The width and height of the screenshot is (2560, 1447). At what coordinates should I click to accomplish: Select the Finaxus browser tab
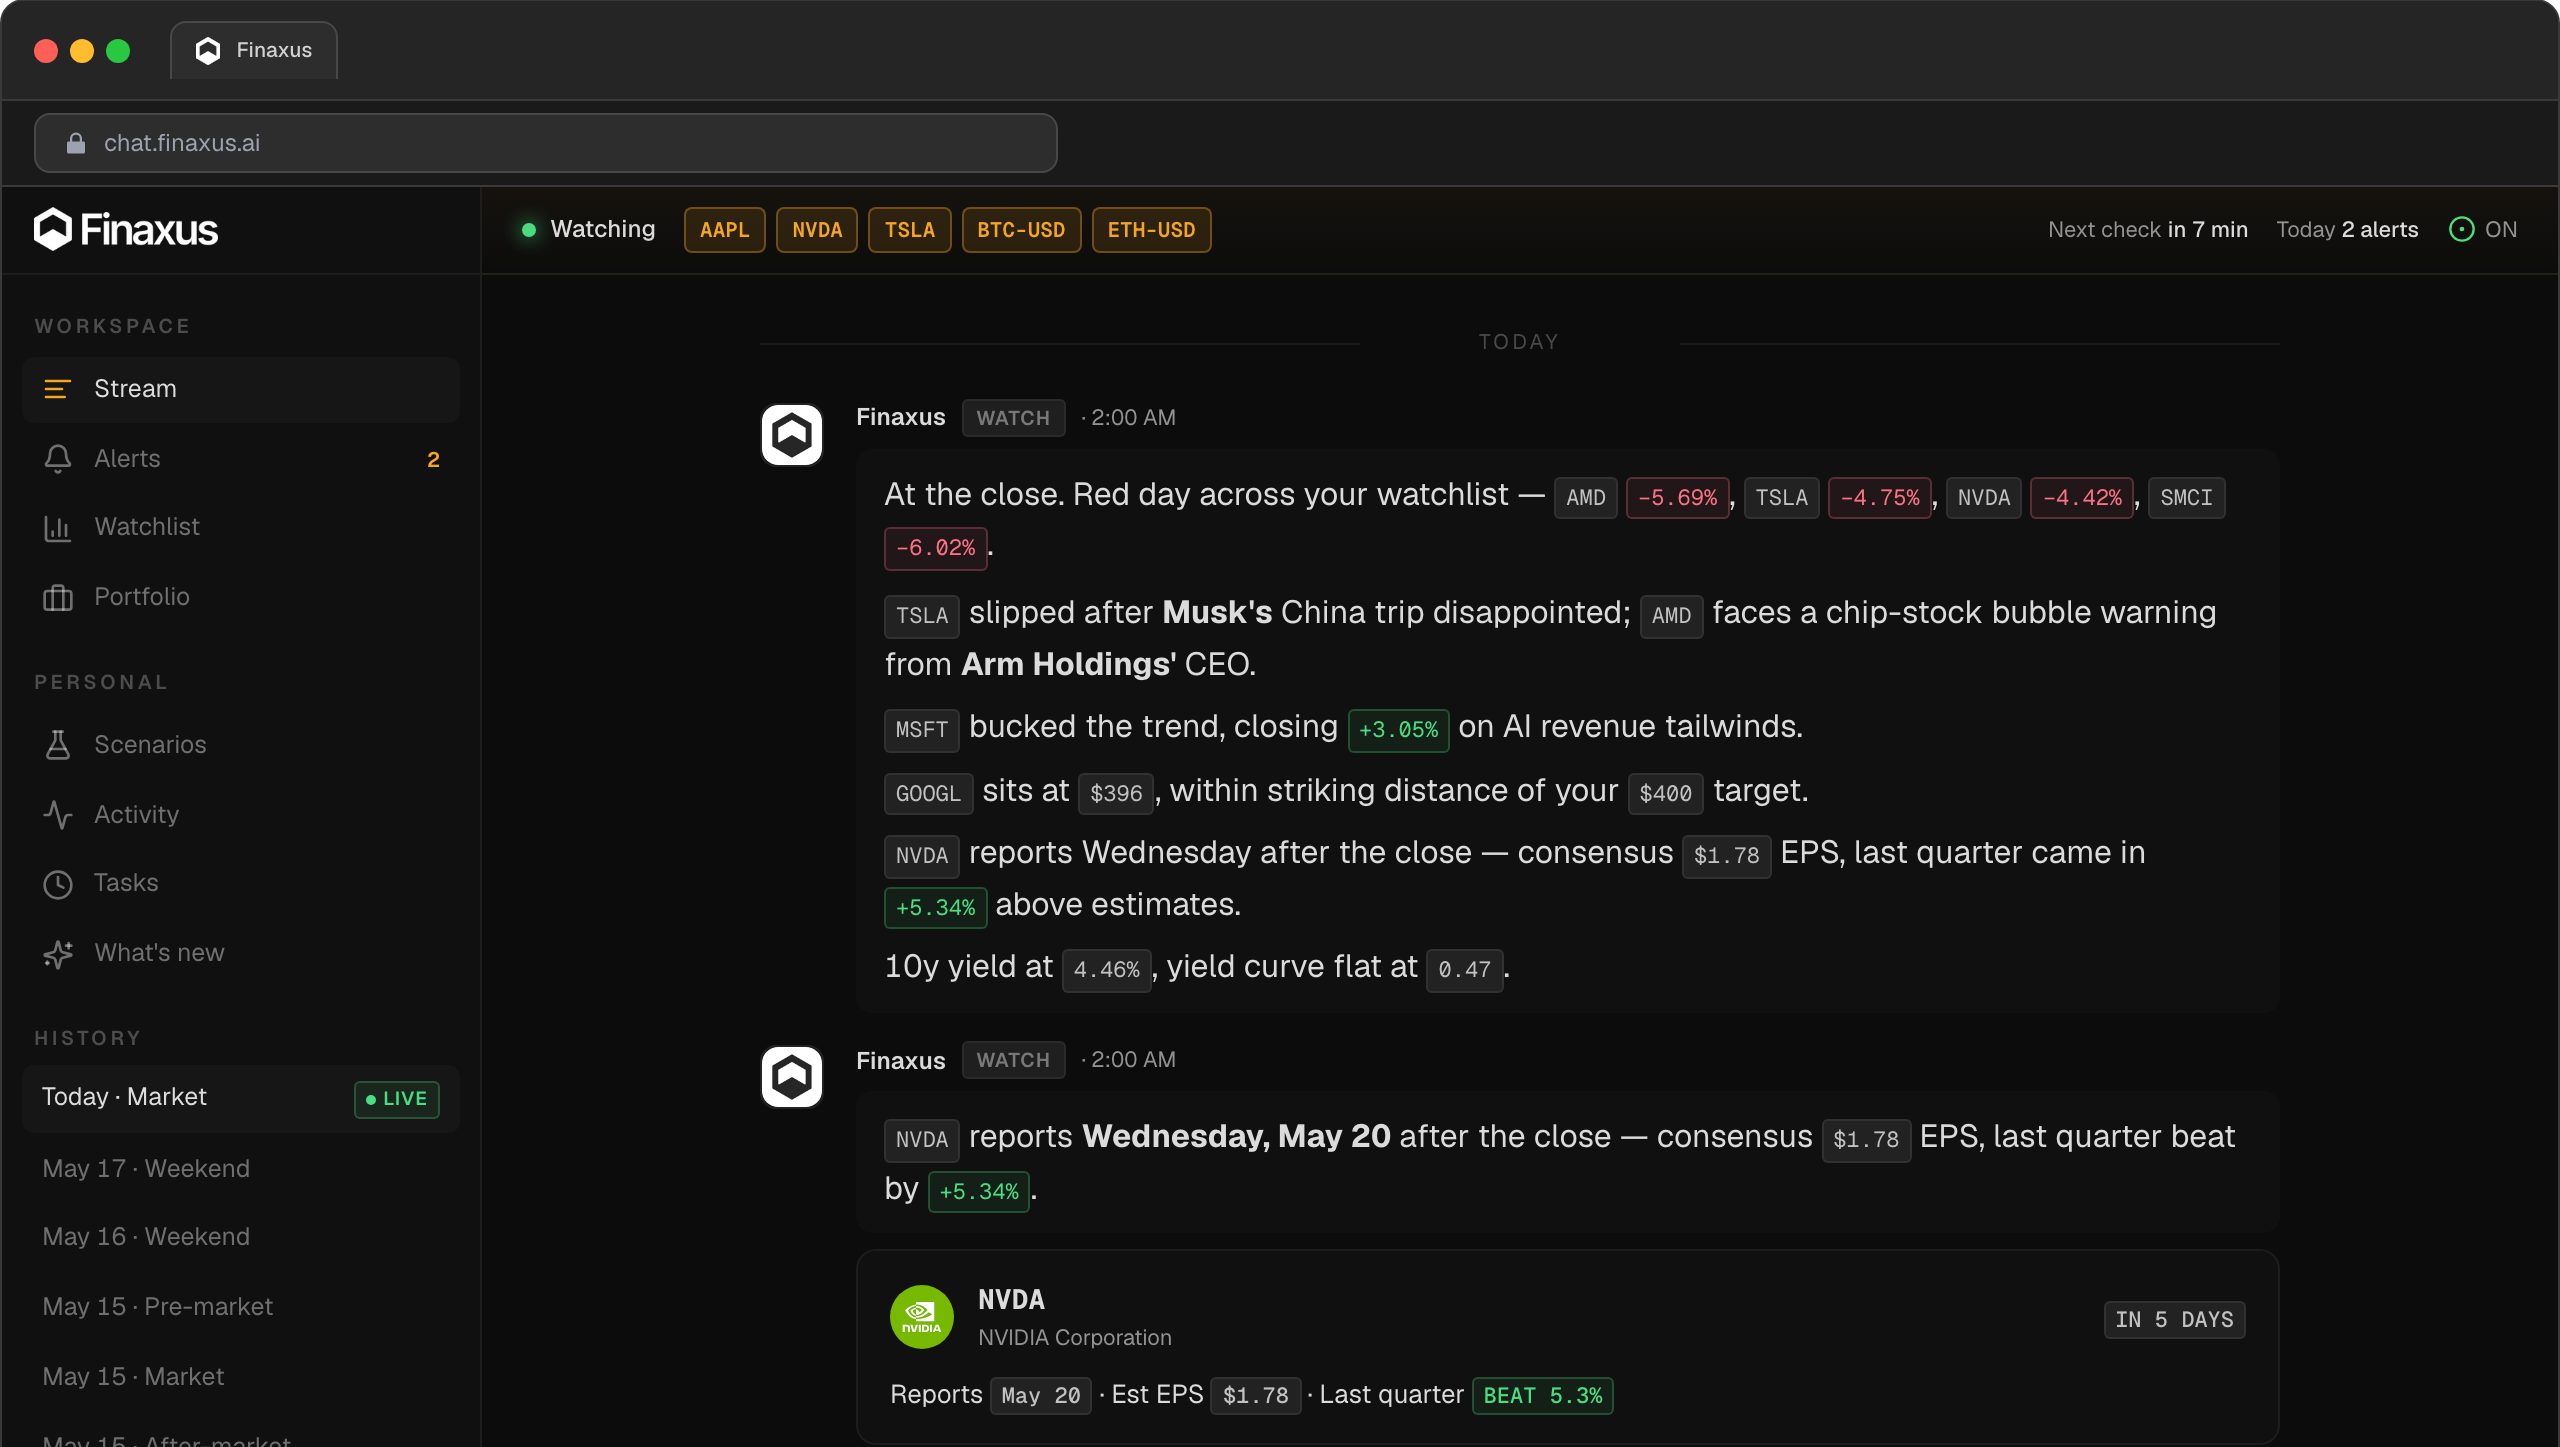[254, 50]
